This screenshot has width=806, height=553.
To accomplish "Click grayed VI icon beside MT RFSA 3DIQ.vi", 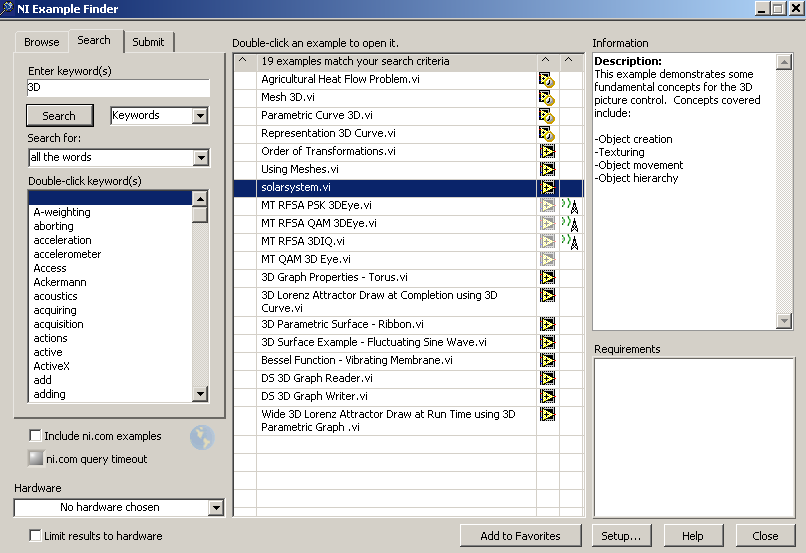I will pyautogui.click(x=547, y=242).
